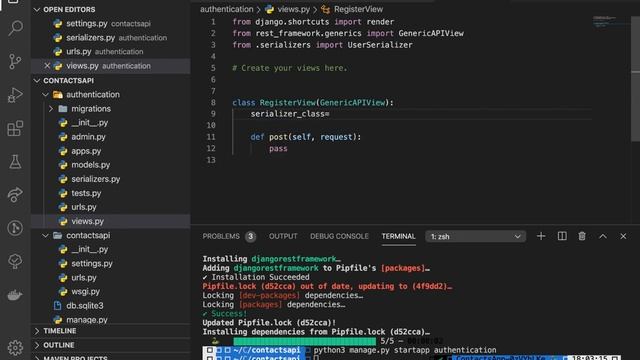Screen dimensions: 640x360
Task: Open settings.py under contactsapi folder
Action: [110, 264]
